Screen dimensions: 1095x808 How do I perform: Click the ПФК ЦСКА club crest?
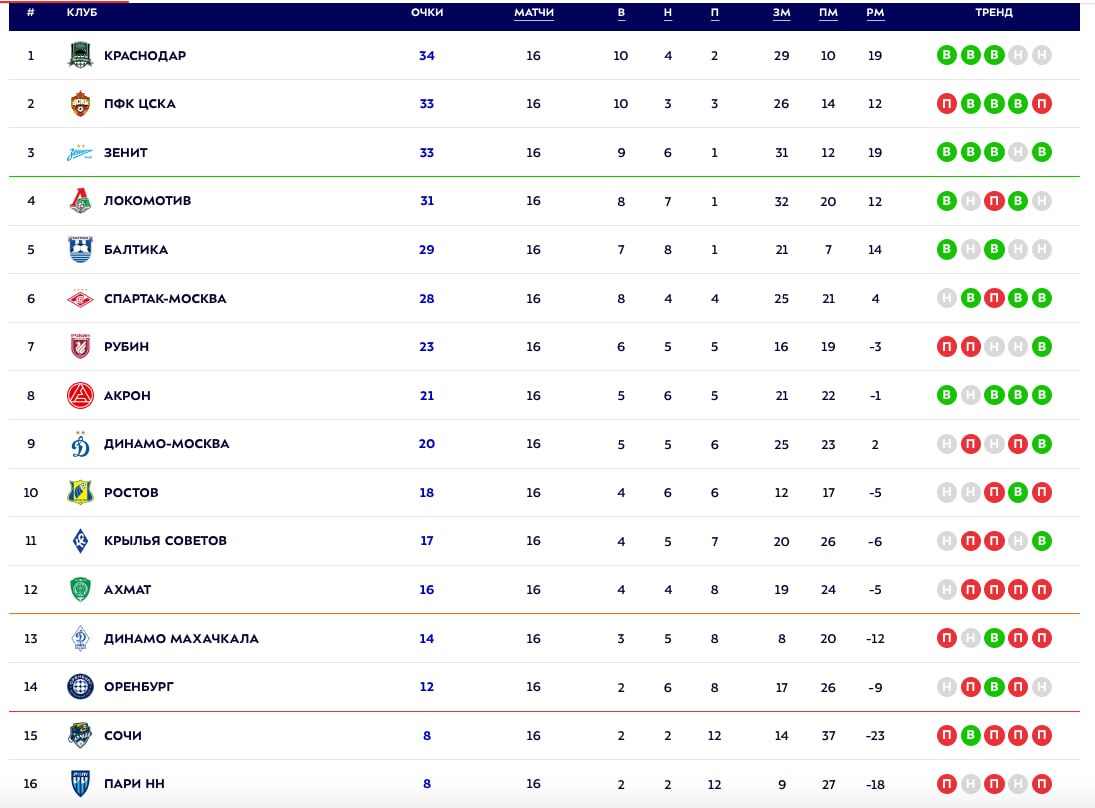pyautogui.click(x=80, y=104)
